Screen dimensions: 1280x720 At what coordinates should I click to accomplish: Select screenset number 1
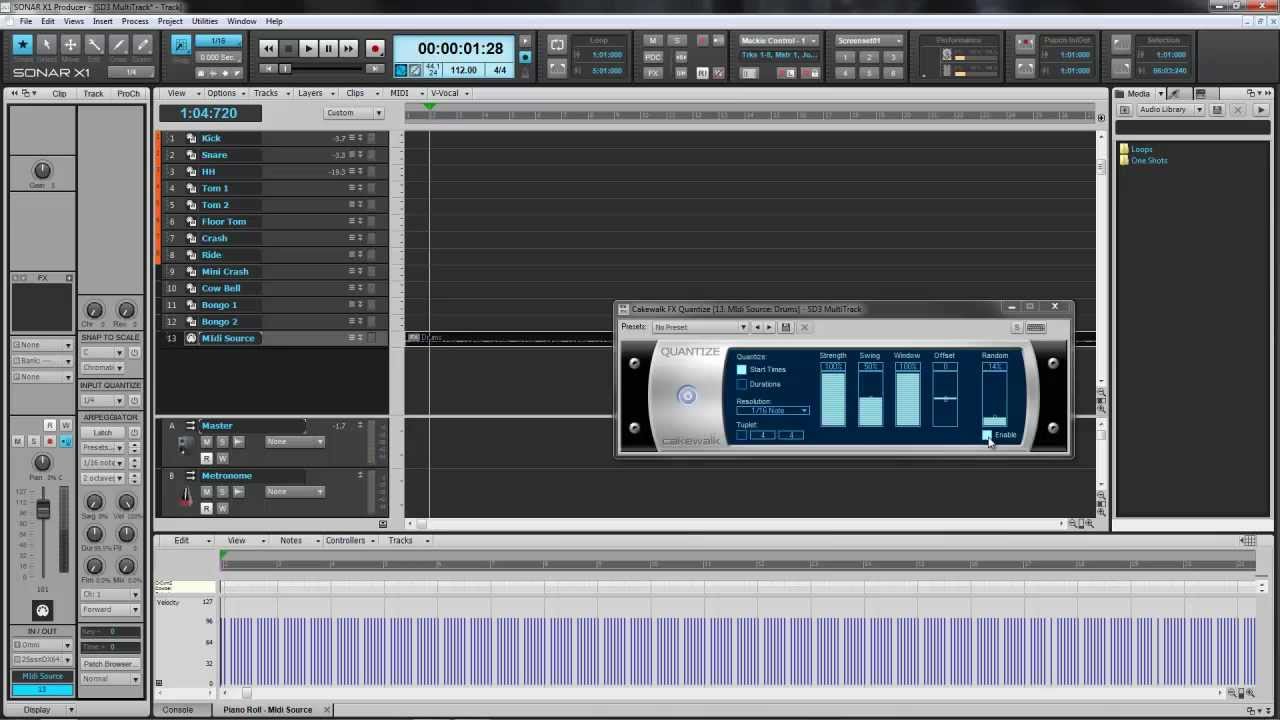(x=845, y=57)
